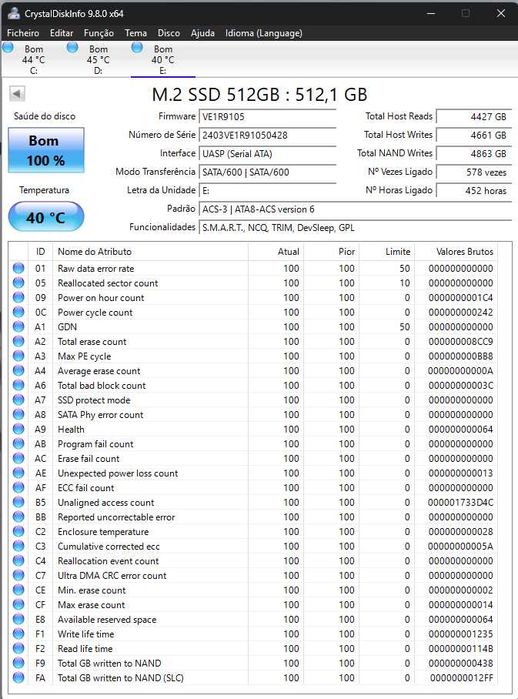
Task: Select the Ultra DMA CRC error count row
Action: tap(253, 575)
